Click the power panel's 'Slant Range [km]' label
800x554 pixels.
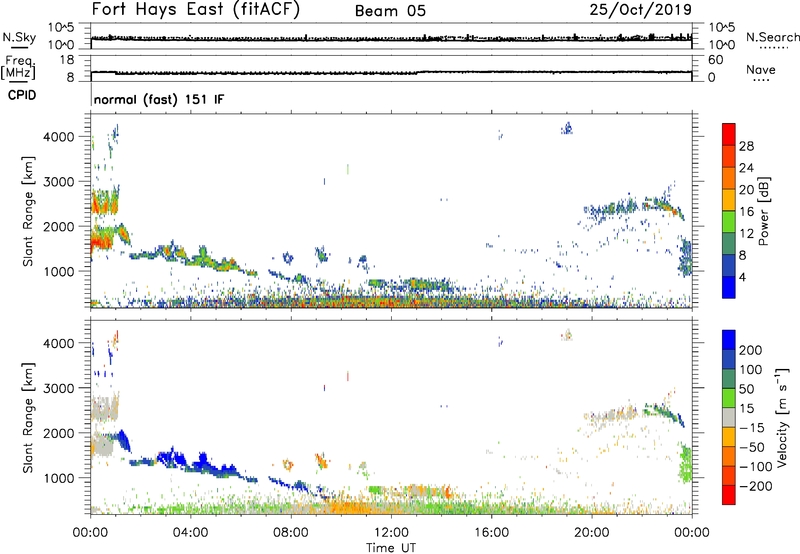tap(28, 211)
